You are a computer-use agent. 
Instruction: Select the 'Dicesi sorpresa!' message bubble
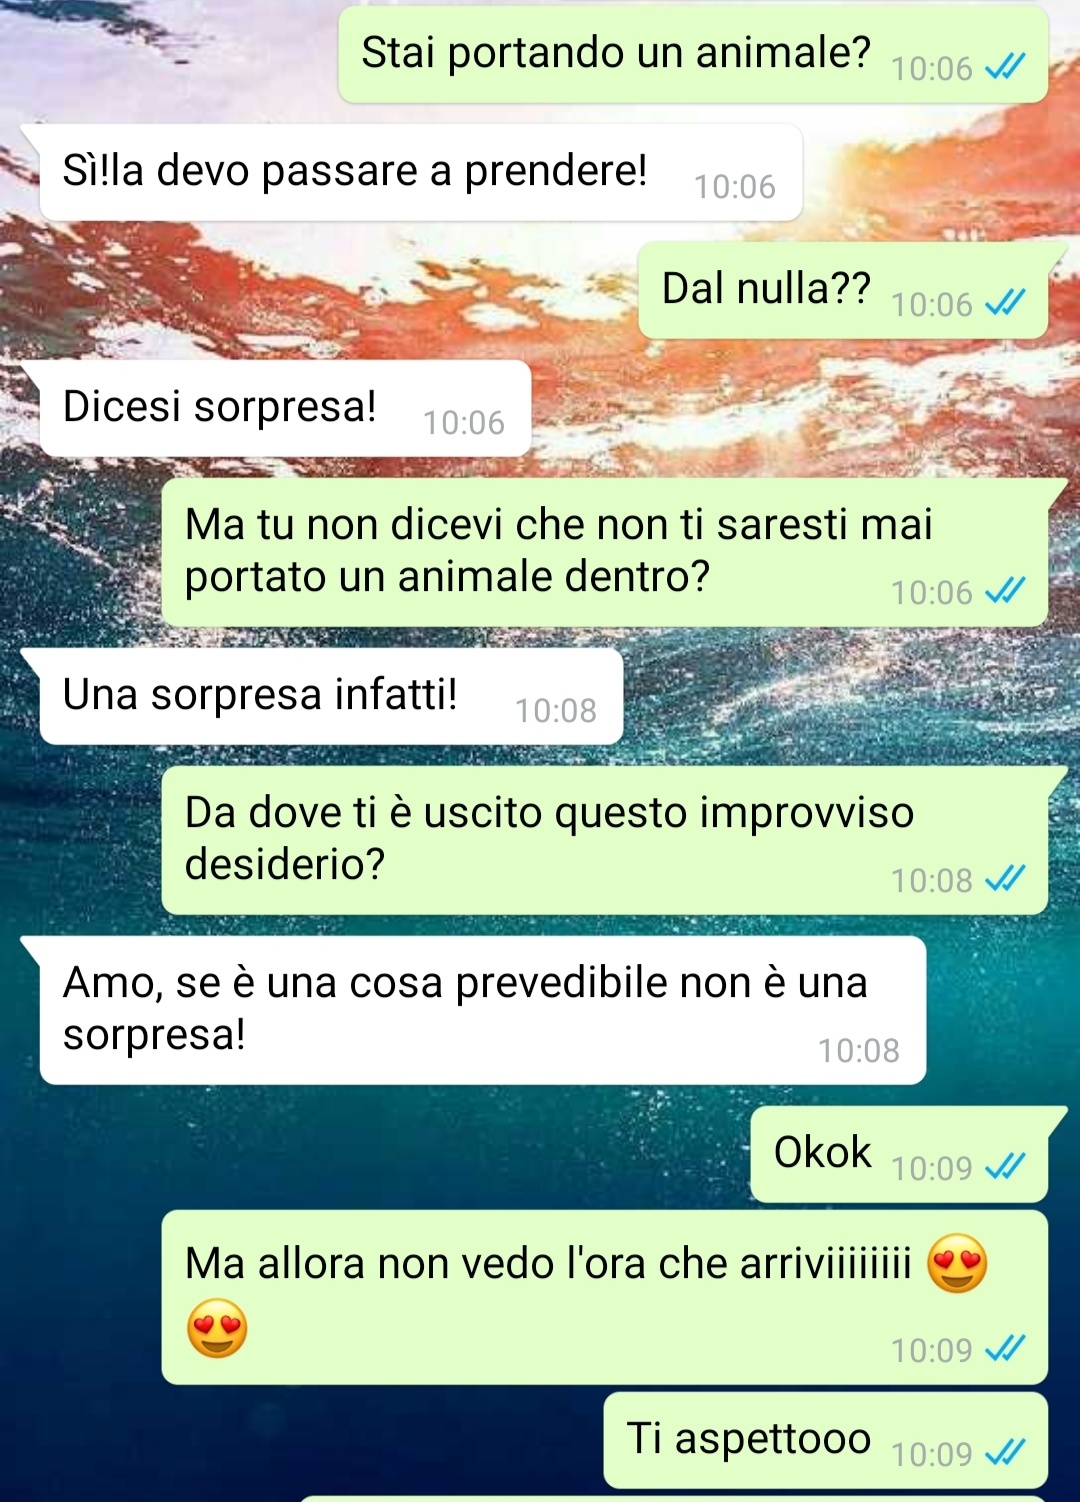coord(285,408)
